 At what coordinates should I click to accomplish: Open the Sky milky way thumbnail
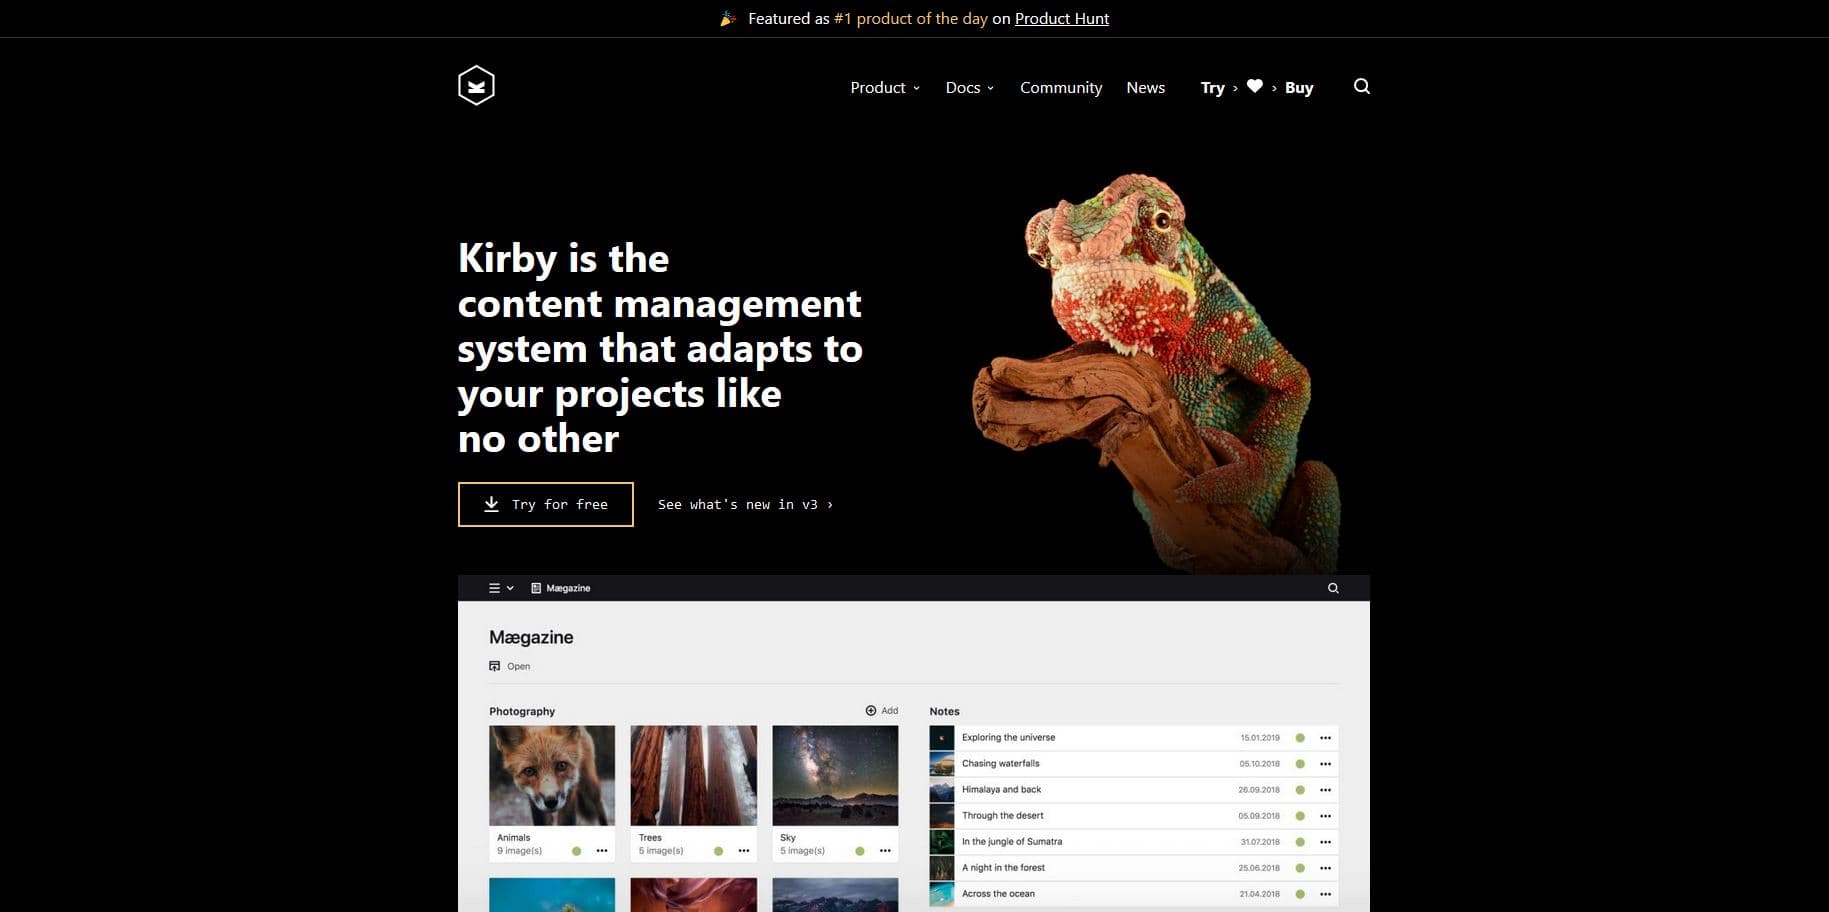click(x=835, y=775)
